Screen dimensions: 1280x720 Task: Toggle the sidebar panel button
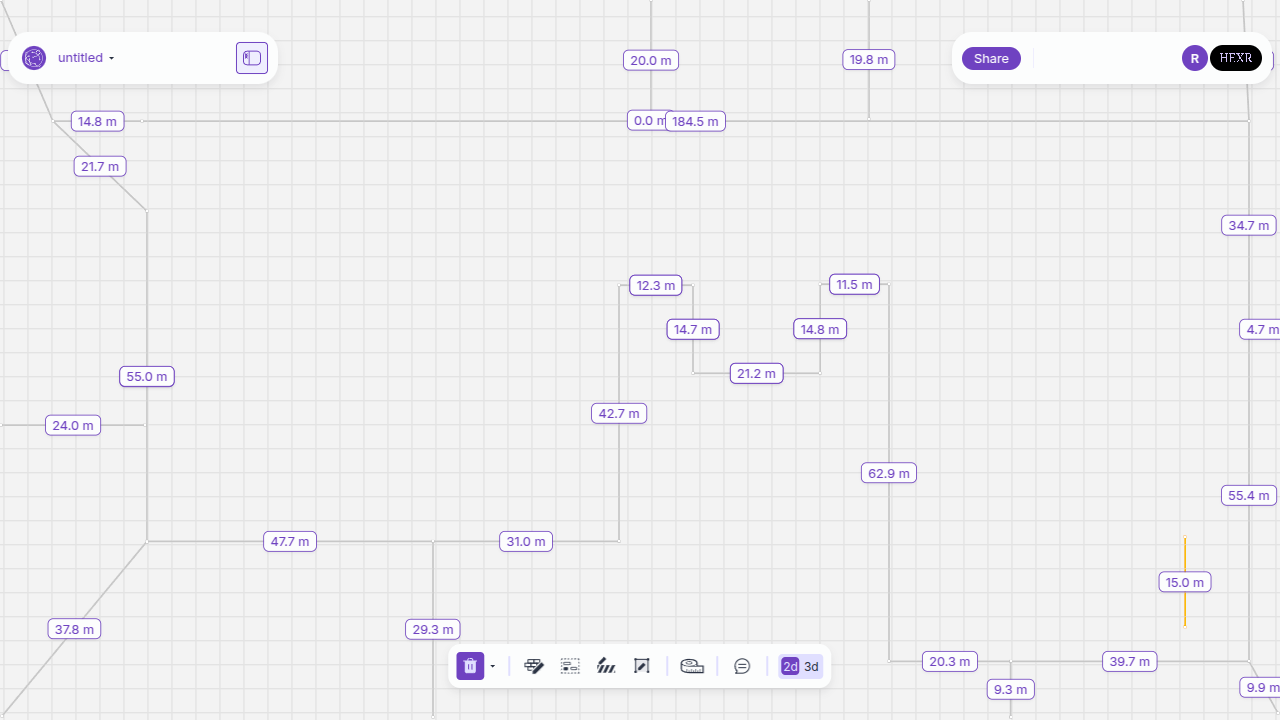252,58
